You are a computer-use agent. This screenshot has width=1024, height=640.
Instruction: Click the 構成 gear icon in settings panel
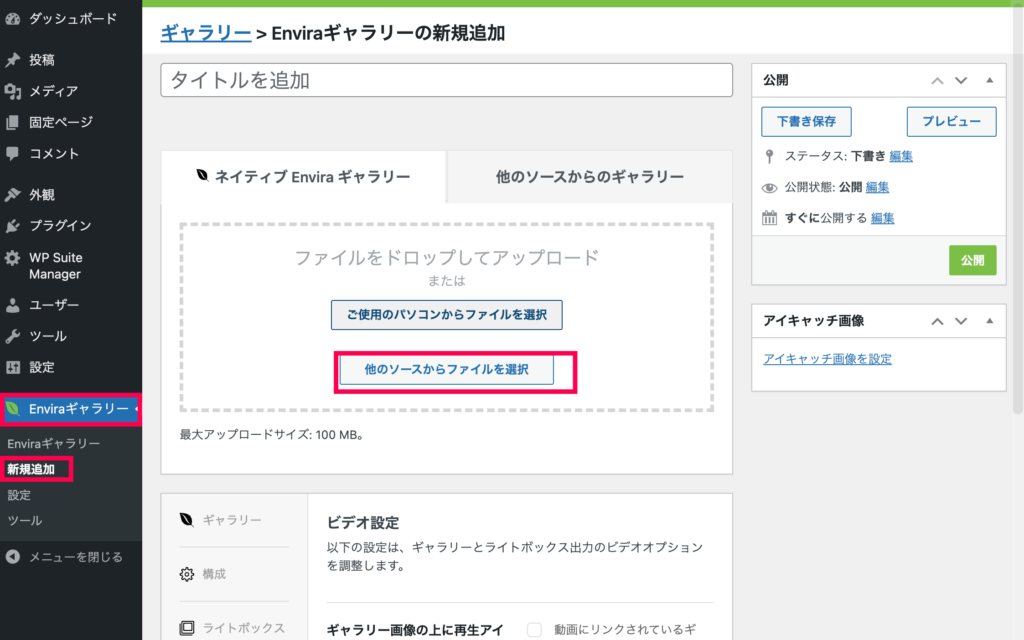tap(187, 574)
